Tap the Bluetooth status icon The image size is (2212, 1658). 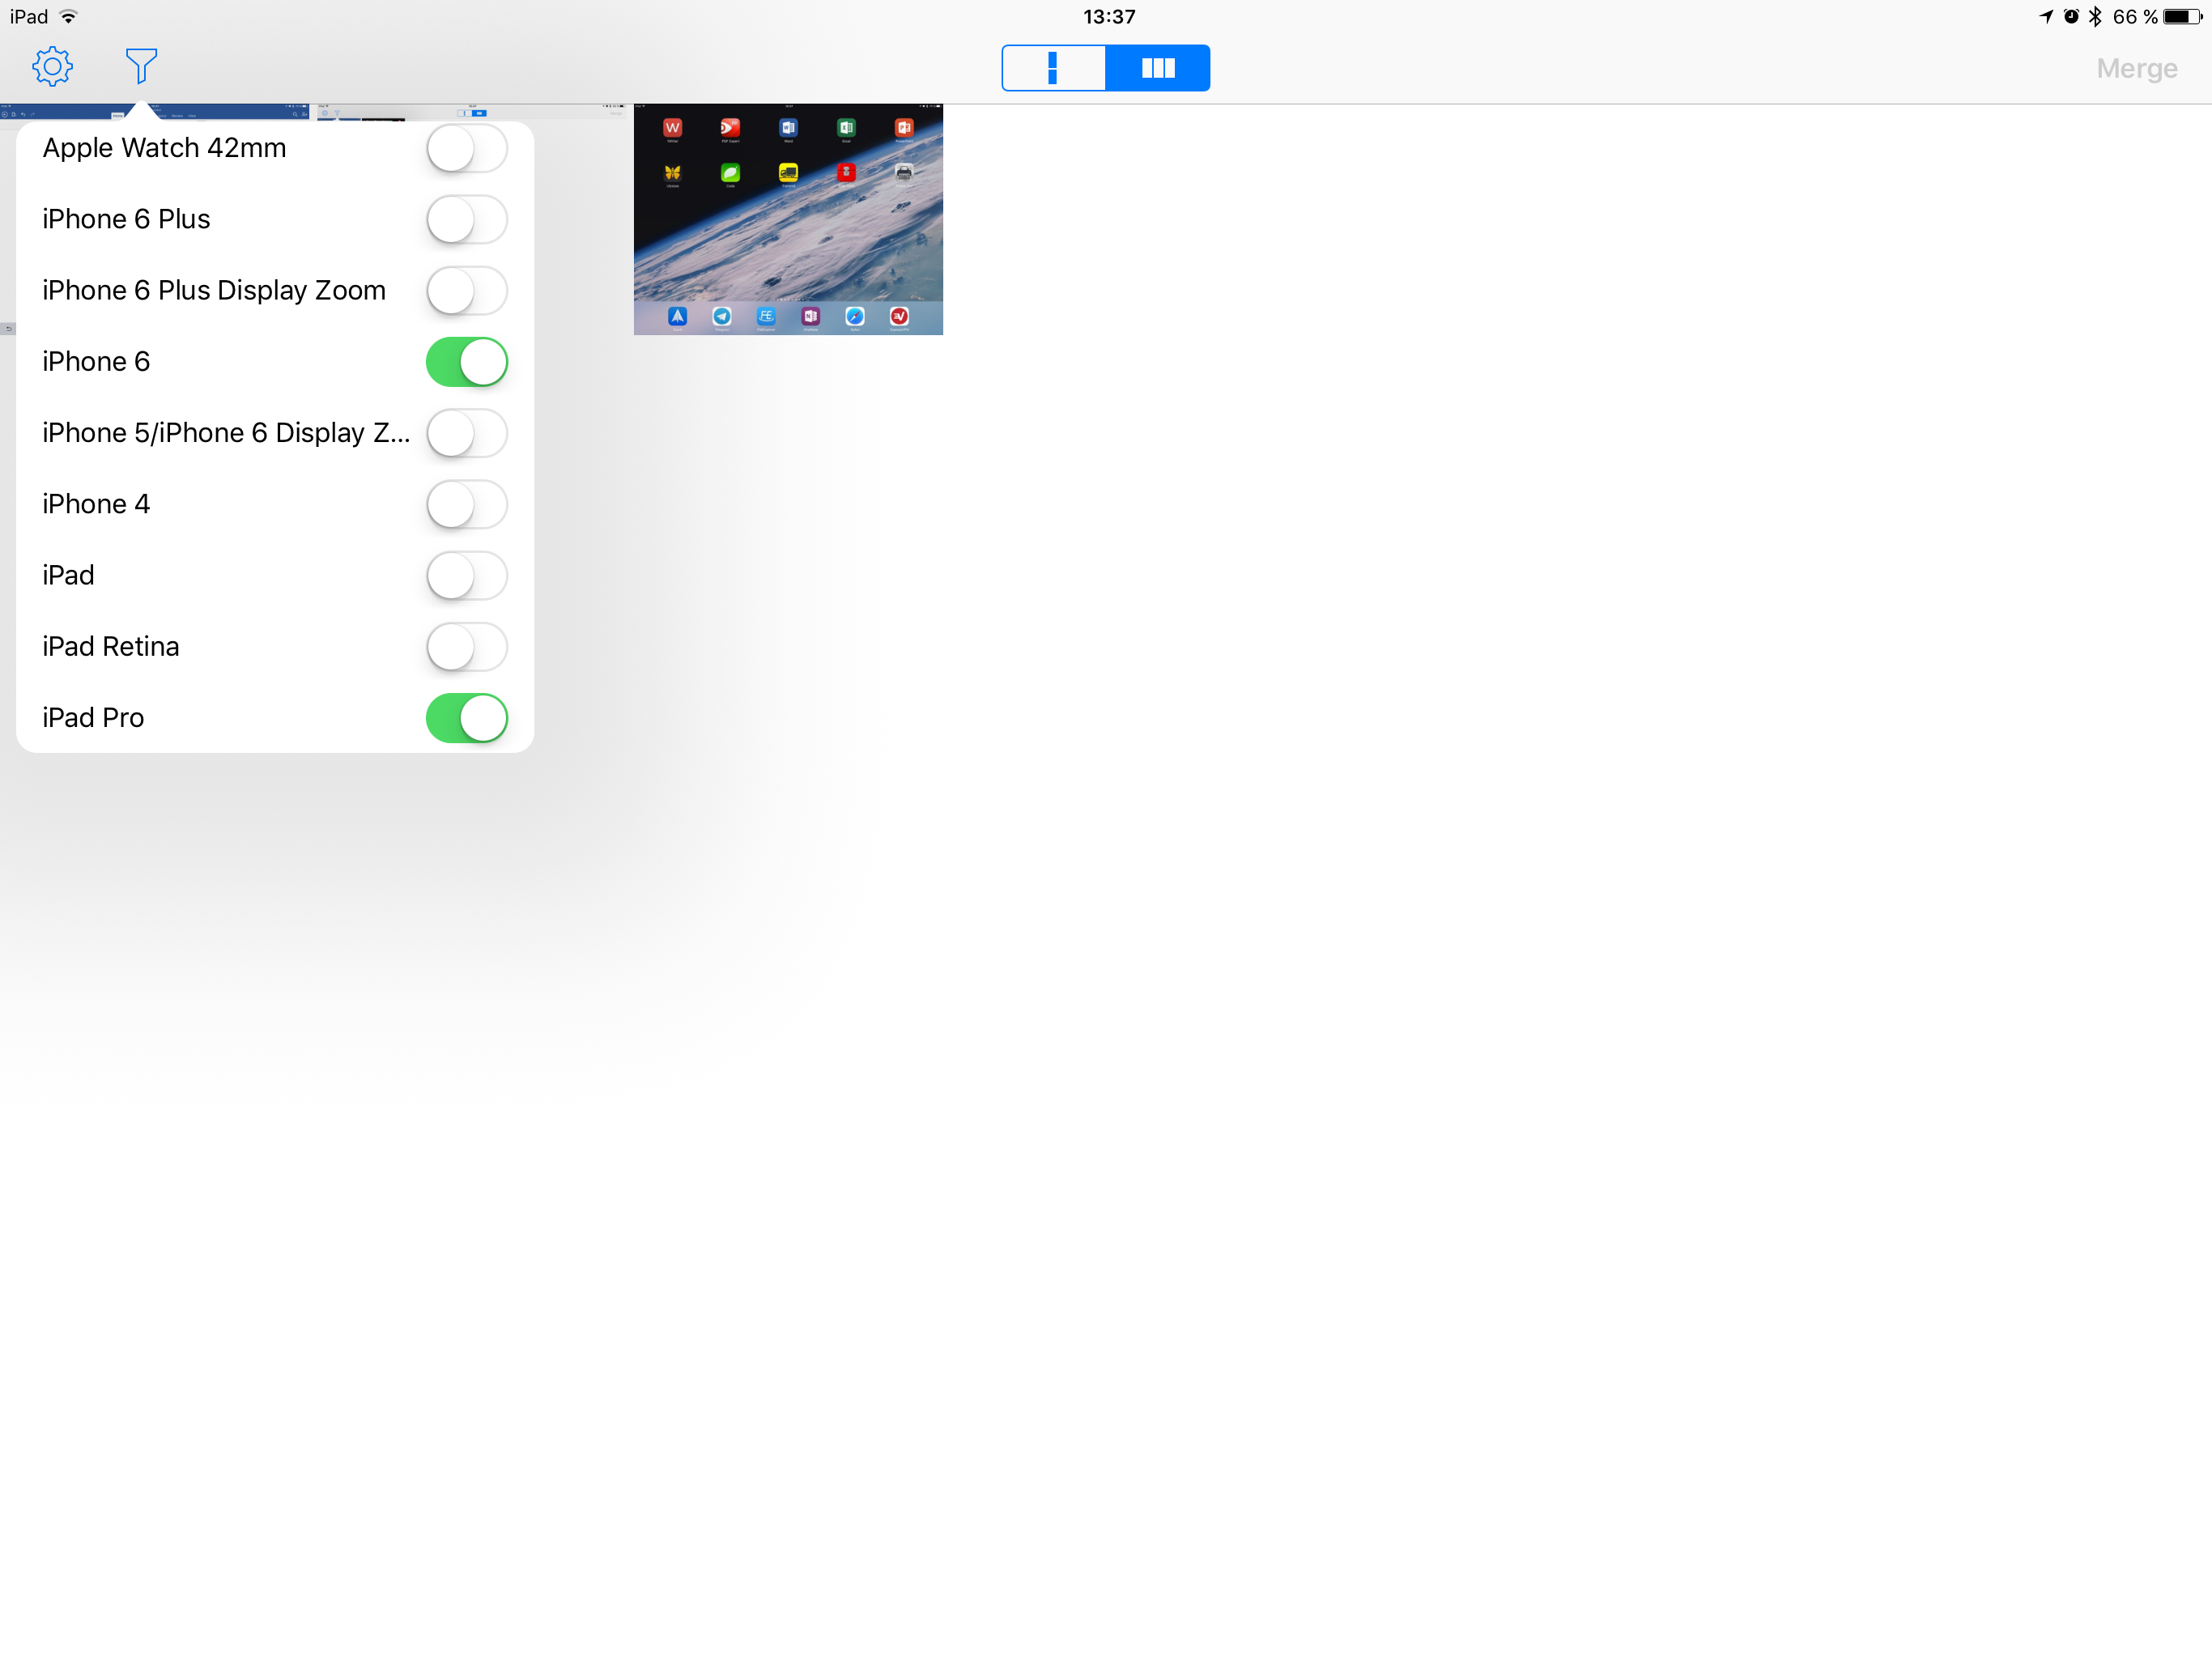point(2095,17)
